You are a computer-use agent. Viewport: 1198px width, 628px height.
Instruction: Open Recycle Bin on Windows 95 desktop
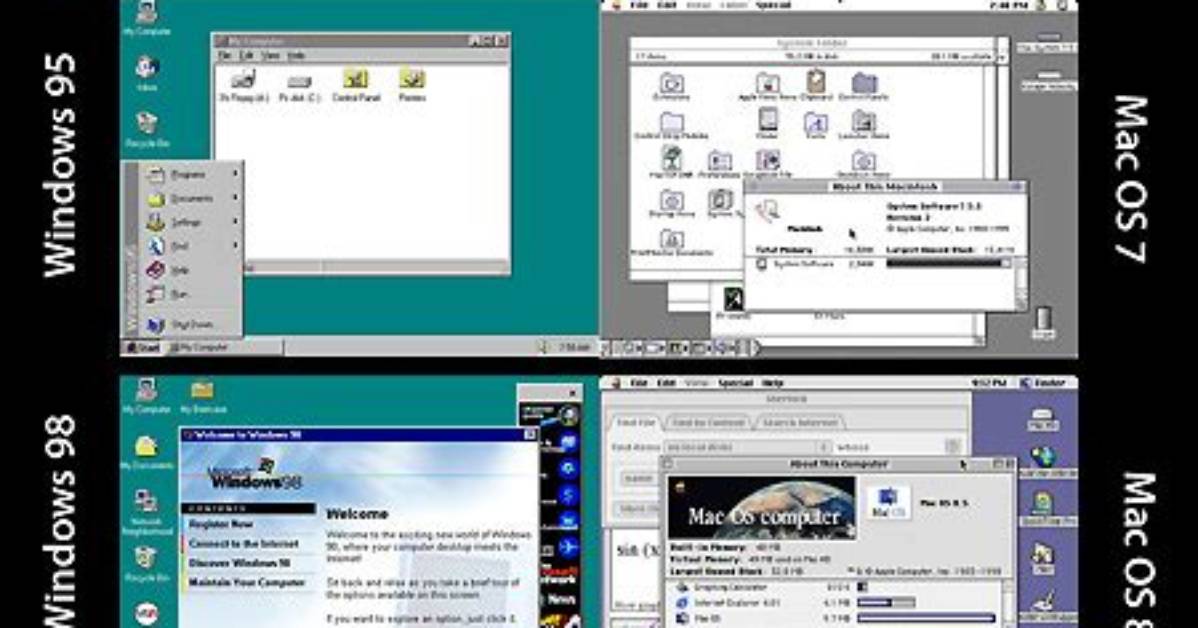pyautogui.click(x=147, y=128)
